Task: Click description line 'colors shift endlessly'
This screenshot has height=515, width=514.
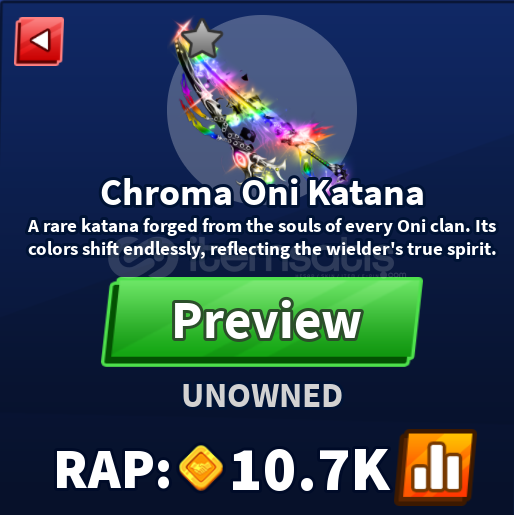Action: [x=262, y=249]
